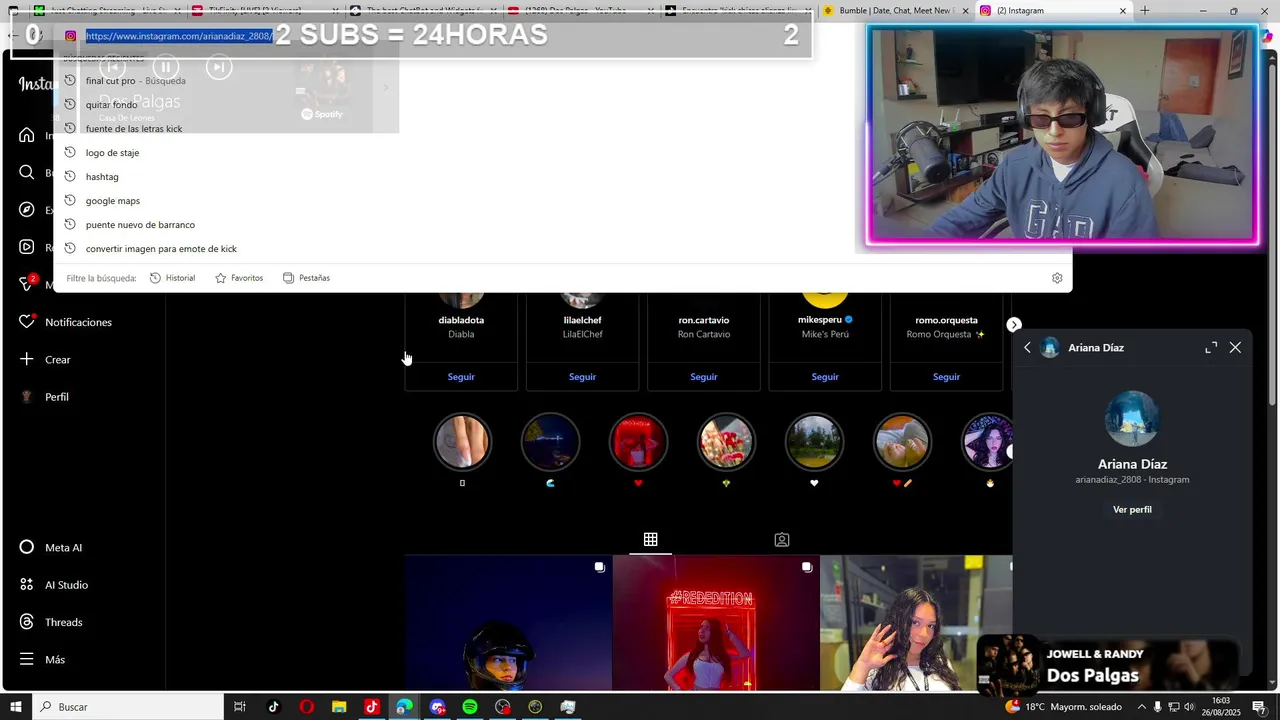This screenshot has width=1280, height=720.
Task: Click Ver perfil for Ariana Díaz
Action: pyautogui.click(x=1132, y=510)
